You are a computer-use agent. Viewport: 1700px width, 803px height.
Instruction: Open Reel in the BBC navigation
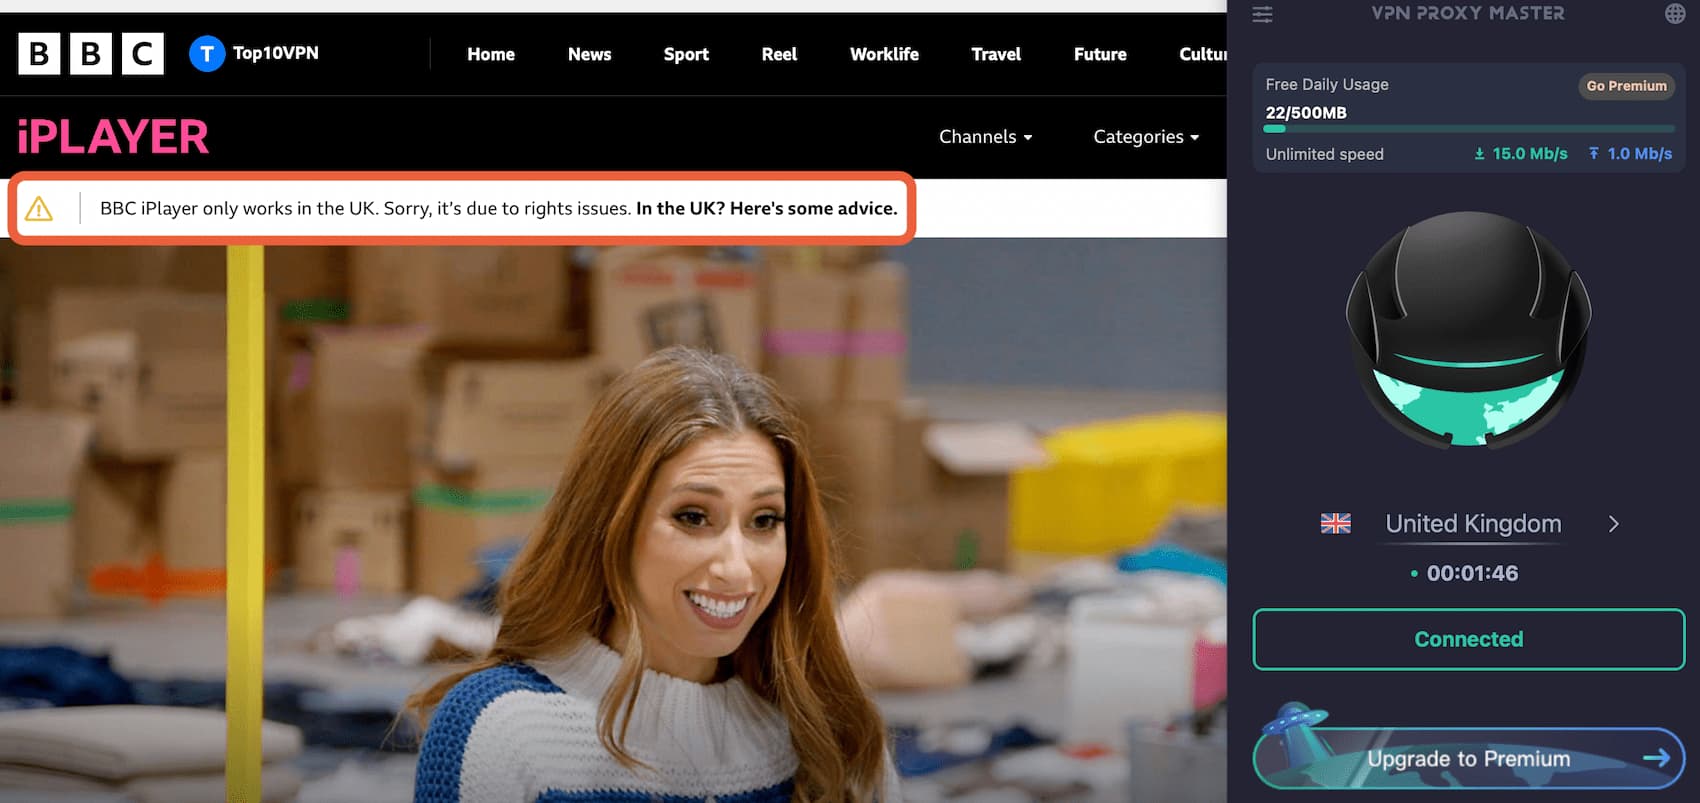(779, 54)
